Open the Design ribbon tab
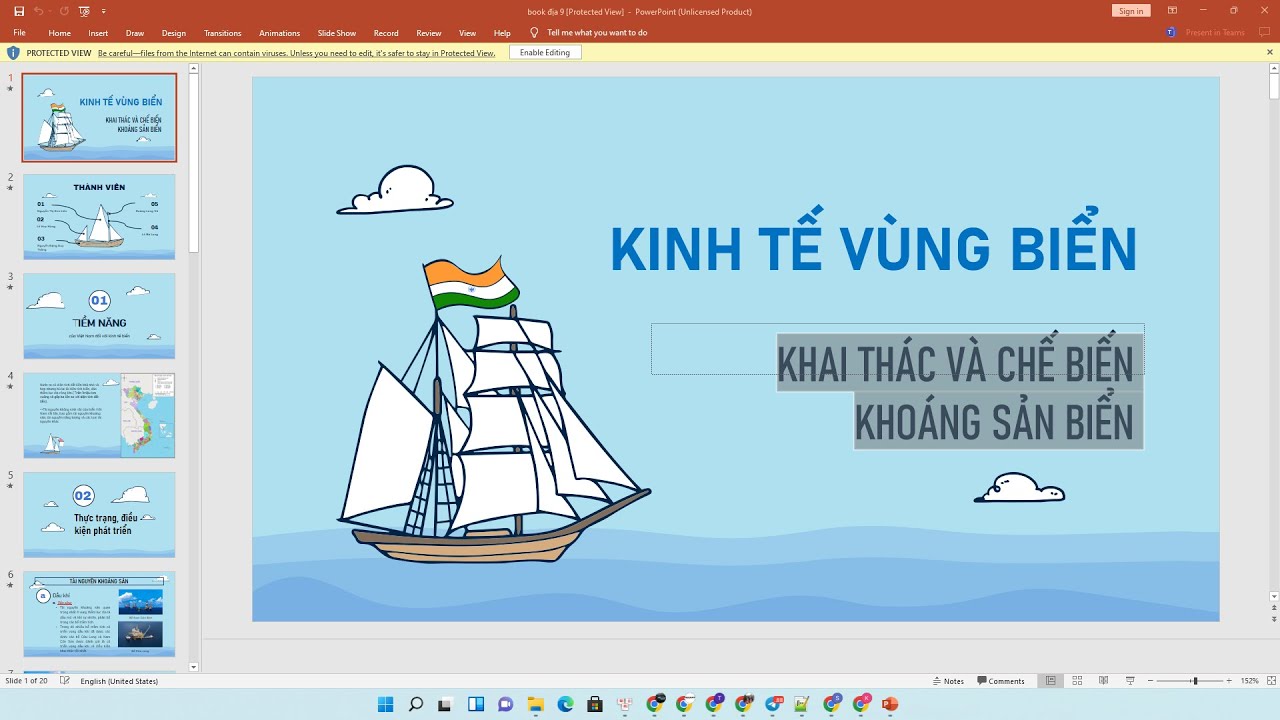The width and height of the screenshot is (1280, 720). click(x=174, y=33)
